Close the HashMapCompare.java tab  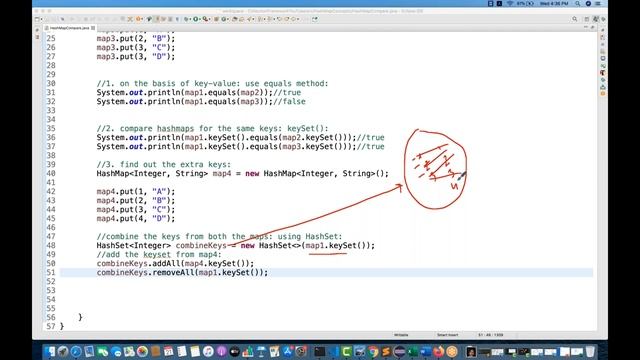coord(93,28)
